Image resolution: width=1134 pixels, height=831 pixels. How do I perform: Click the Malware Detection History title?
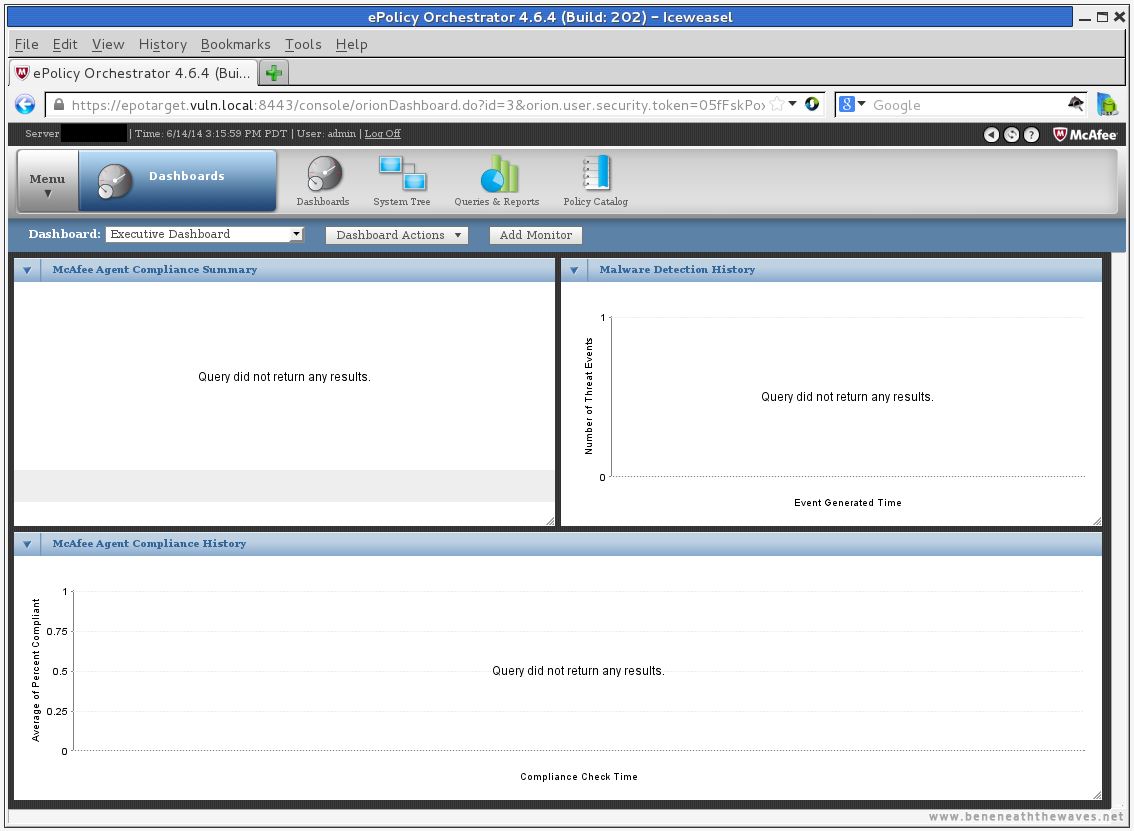(x=677, y=270)
